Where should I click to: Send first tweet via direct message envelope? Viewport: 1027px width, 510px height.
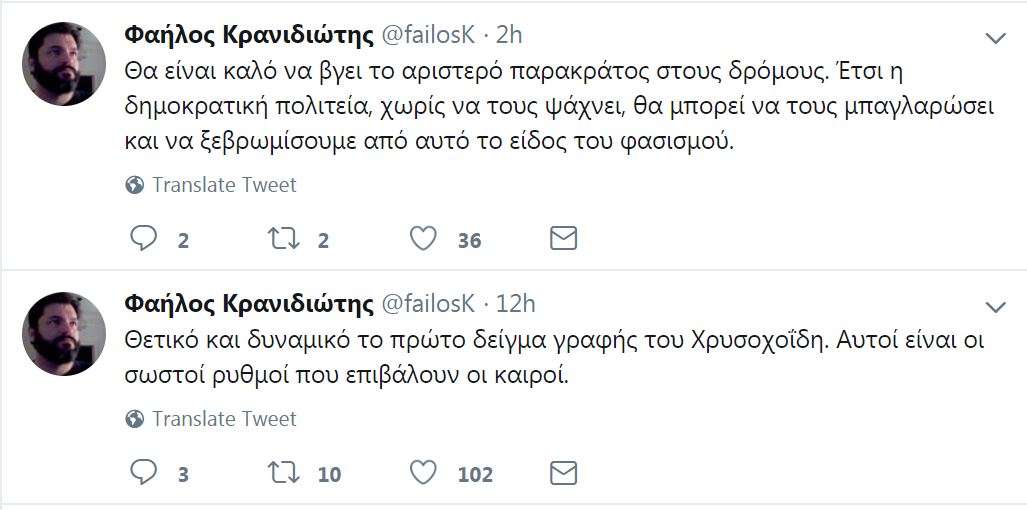pyautogui.click(x=564, y=239)
